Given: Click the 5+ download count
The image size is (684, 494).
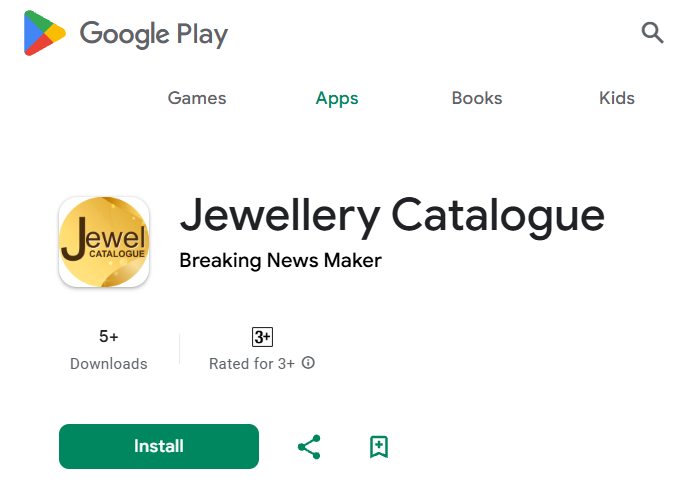Looking at the screenshot, I should [x=109, y=336].
